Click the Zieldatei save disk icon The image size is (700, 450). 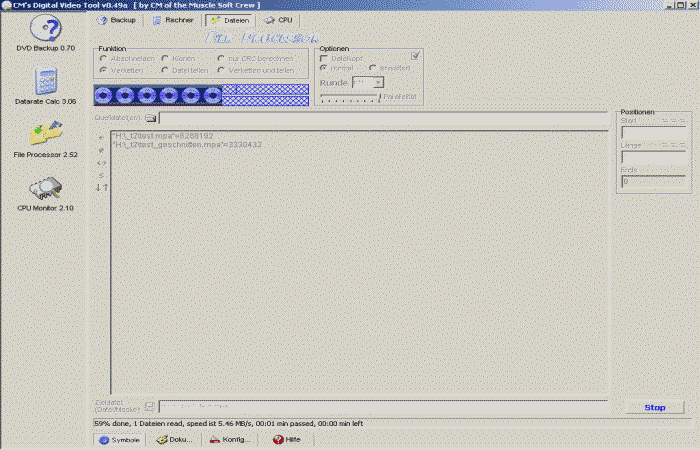[x=150, y=406]
